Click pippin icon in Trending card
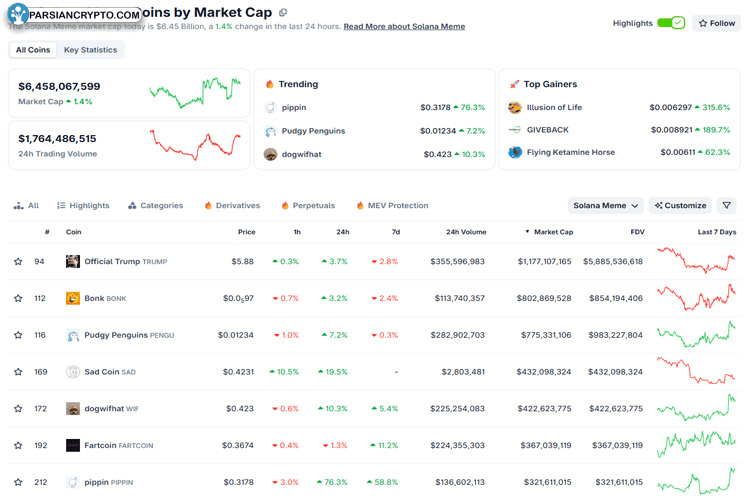 coord(270,107)
